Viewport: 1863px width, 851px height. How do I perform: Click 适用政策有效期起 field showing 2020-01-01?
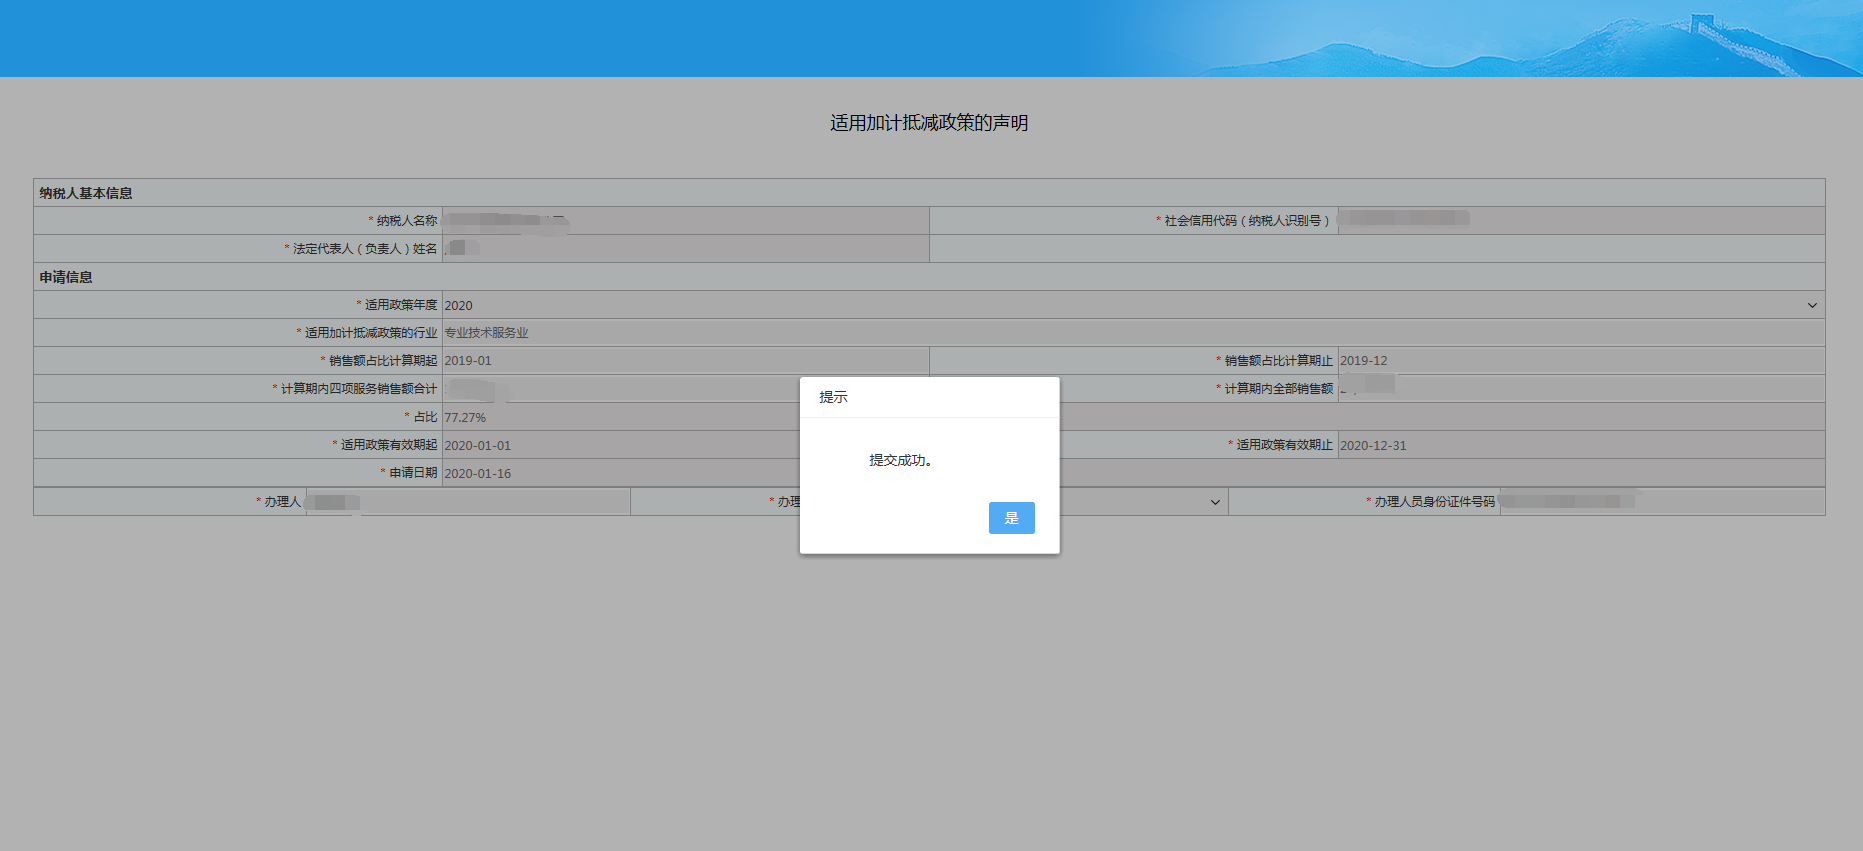620,445
